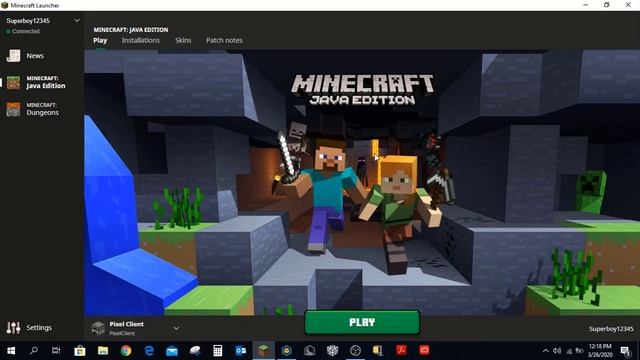Open Microsoft Store from the taskbar
The width and height of the screenshot is (640, 360).
(x=80, y=351)
